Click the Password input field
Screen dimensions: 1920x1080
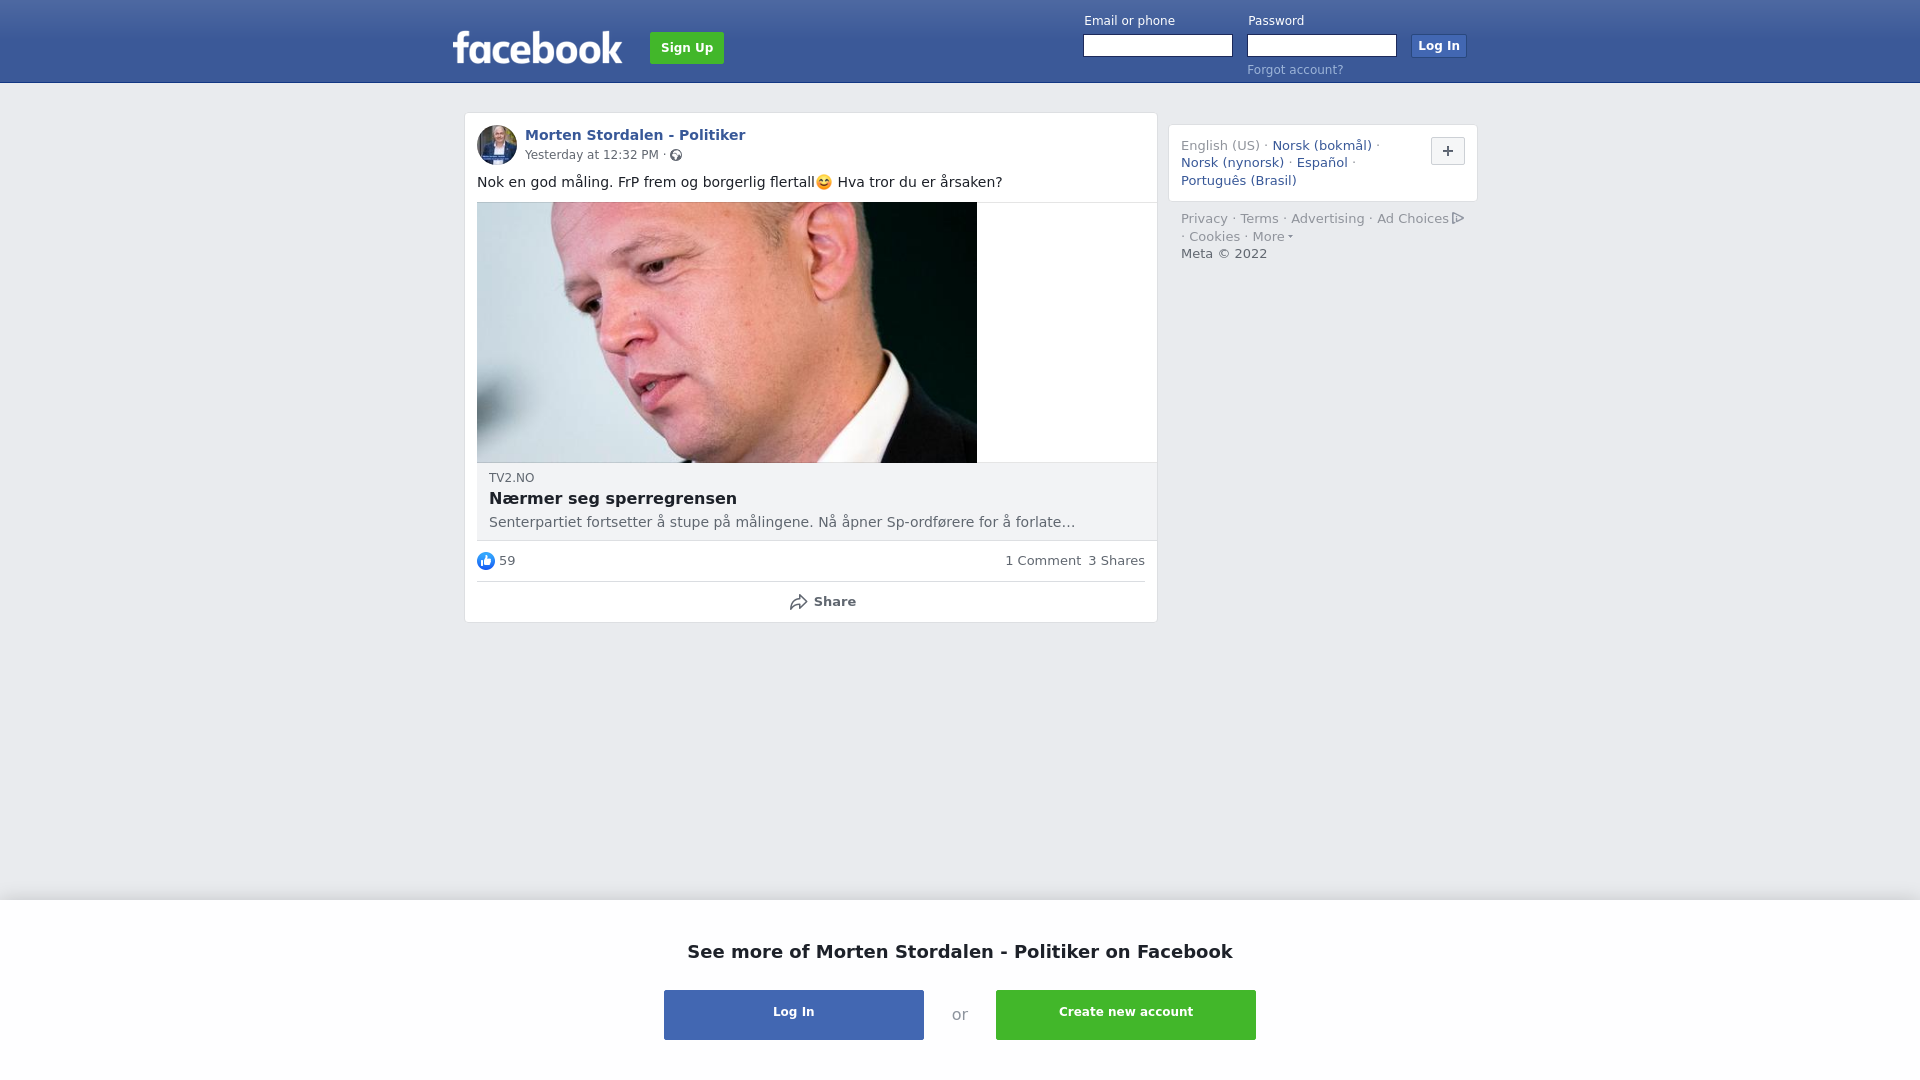1322,46
